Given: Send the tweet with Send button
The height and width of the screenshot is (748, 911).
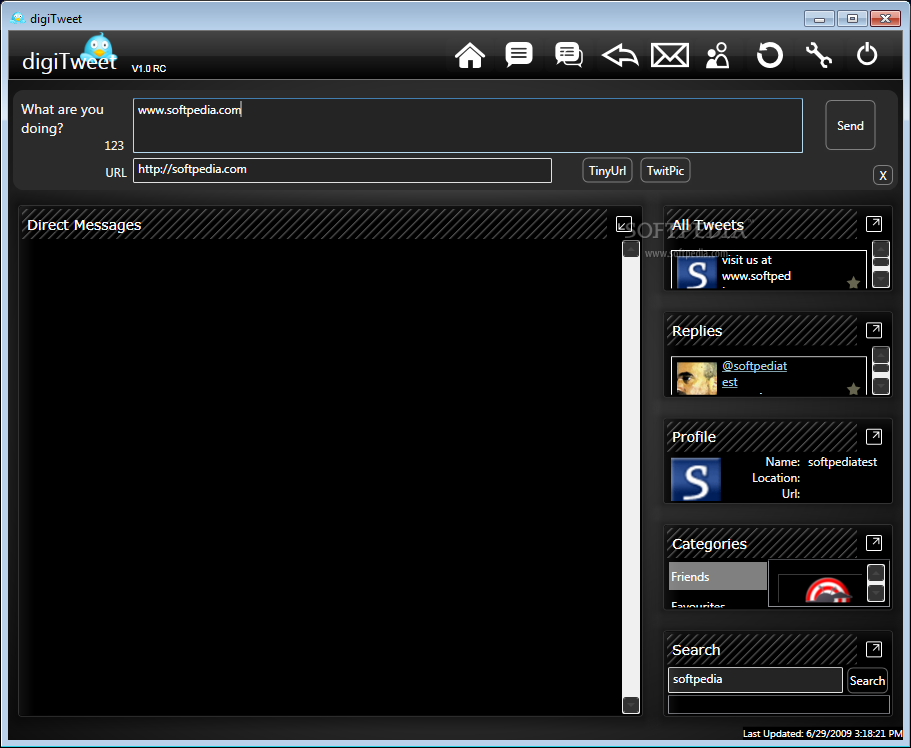Looking at the screenshot, I should click(850, 126).
